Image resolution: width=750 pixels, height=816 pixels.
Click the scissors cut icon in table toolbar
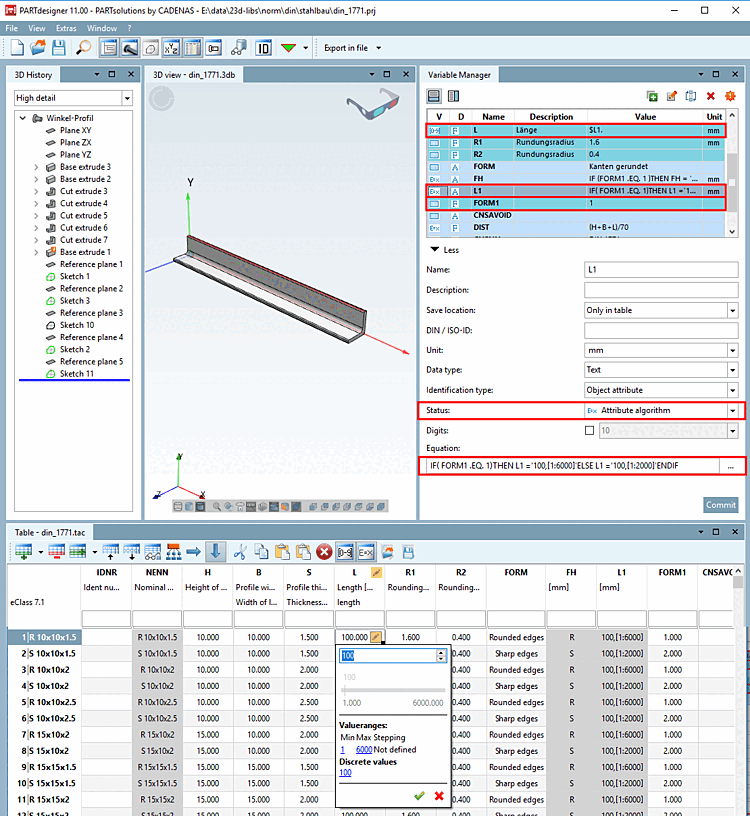click(x=240, y=551)
